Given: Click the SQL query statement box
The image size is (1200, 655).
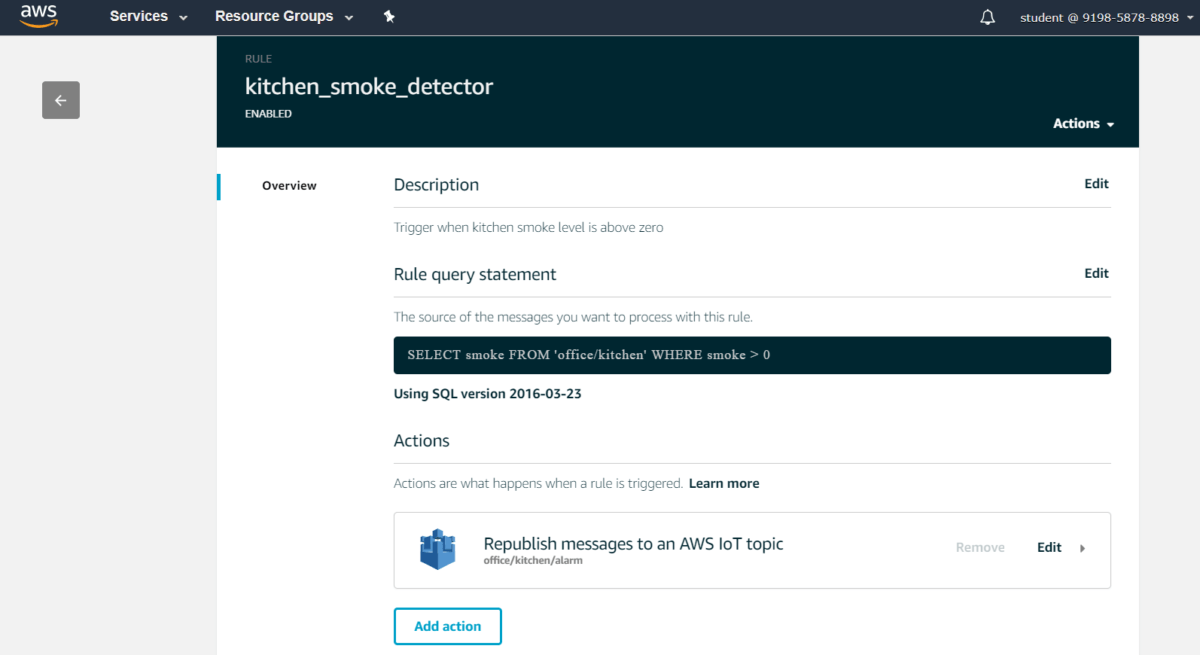Looking at the screenshot, I should (752, 355).
